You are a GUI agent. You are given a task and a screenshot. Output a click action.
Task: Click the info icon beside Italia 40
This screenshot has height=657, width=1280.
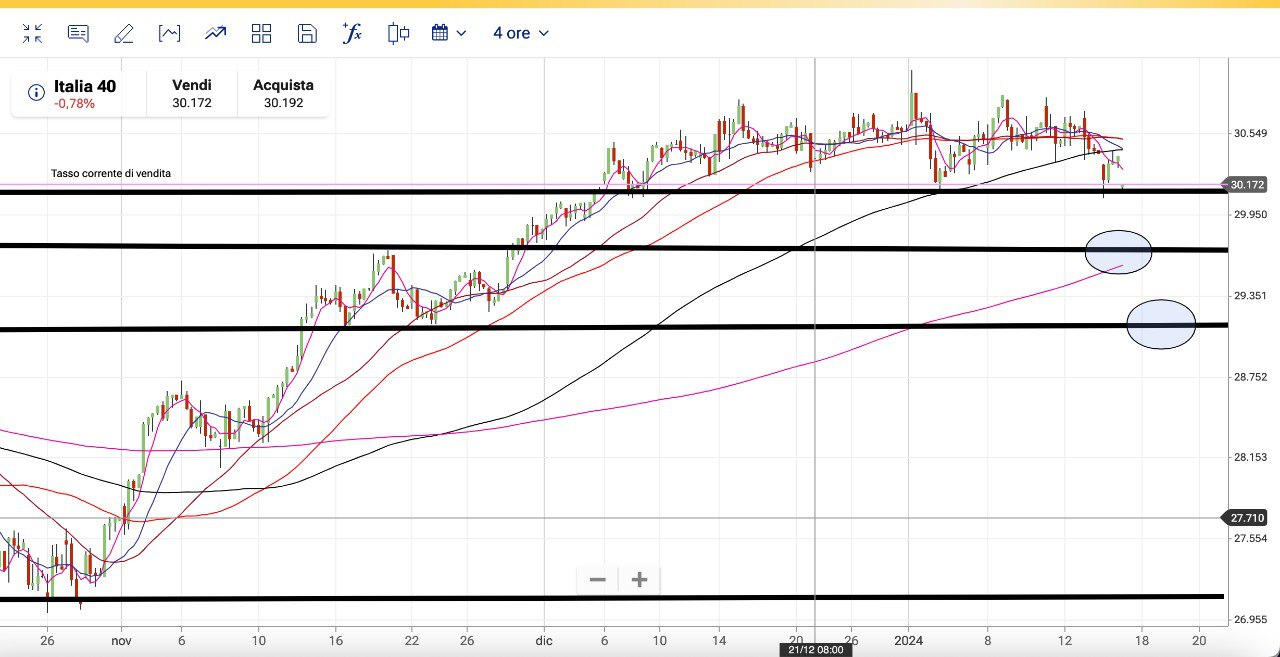(x=36, y=93)
